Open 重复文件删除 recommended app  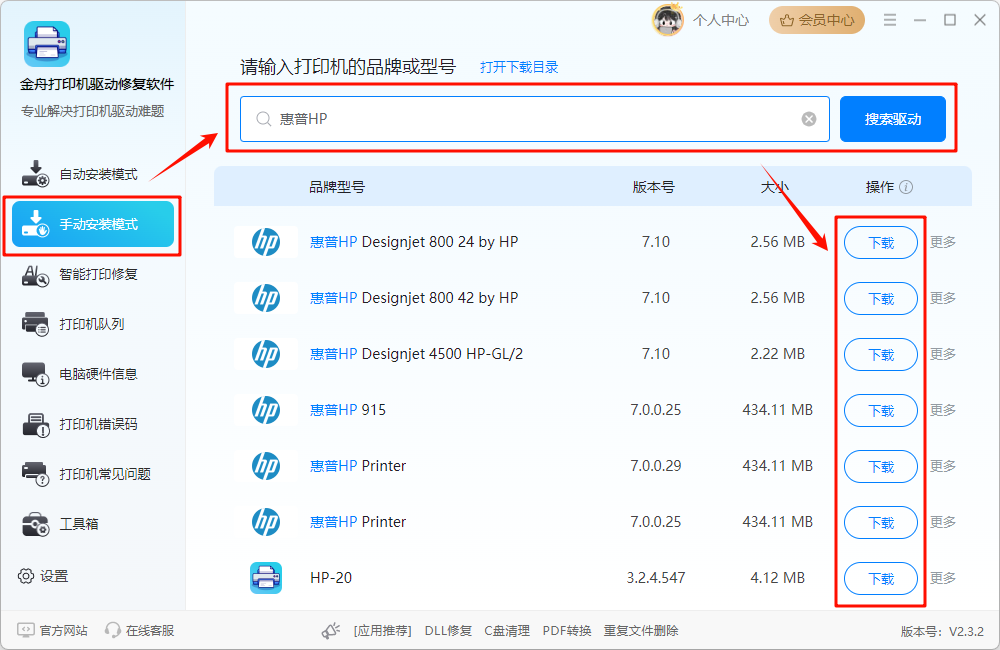click(x=641, y=631)
